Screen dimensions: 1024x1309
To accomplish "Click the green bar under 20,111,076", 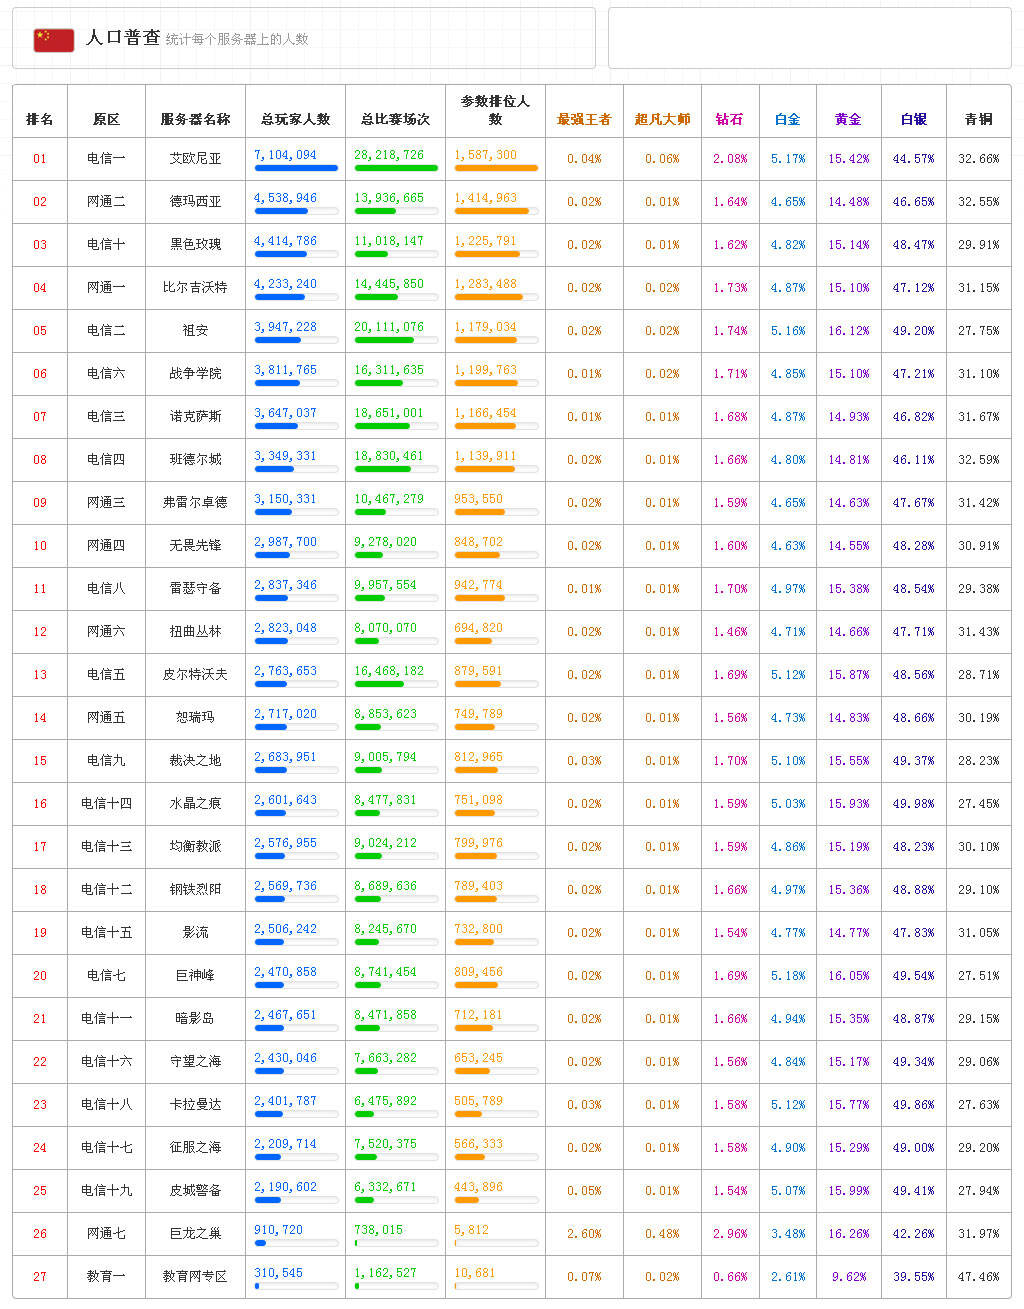I will (384, 340).
